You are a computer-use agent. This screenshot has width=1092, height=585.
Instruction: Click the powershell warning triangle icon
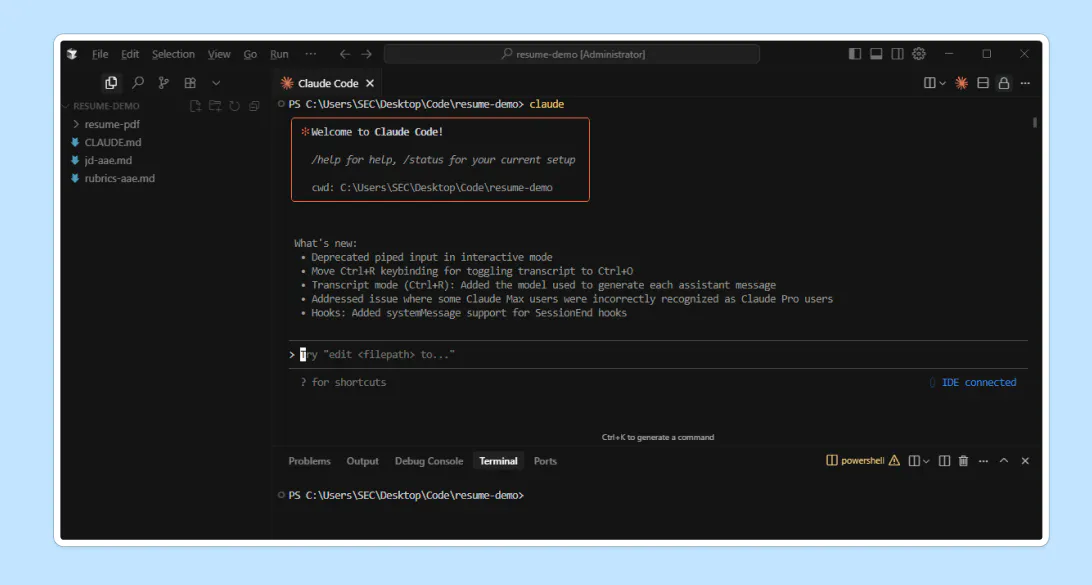click(894, 461)
